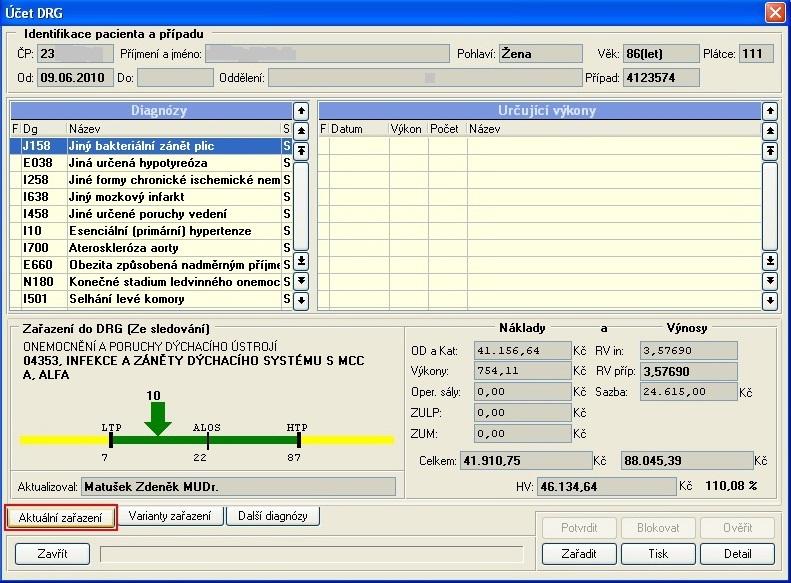The height and width of the screenshot is (583, 791).
Task: Click the Věk field showing 86(let)
Action: point(661,53)
